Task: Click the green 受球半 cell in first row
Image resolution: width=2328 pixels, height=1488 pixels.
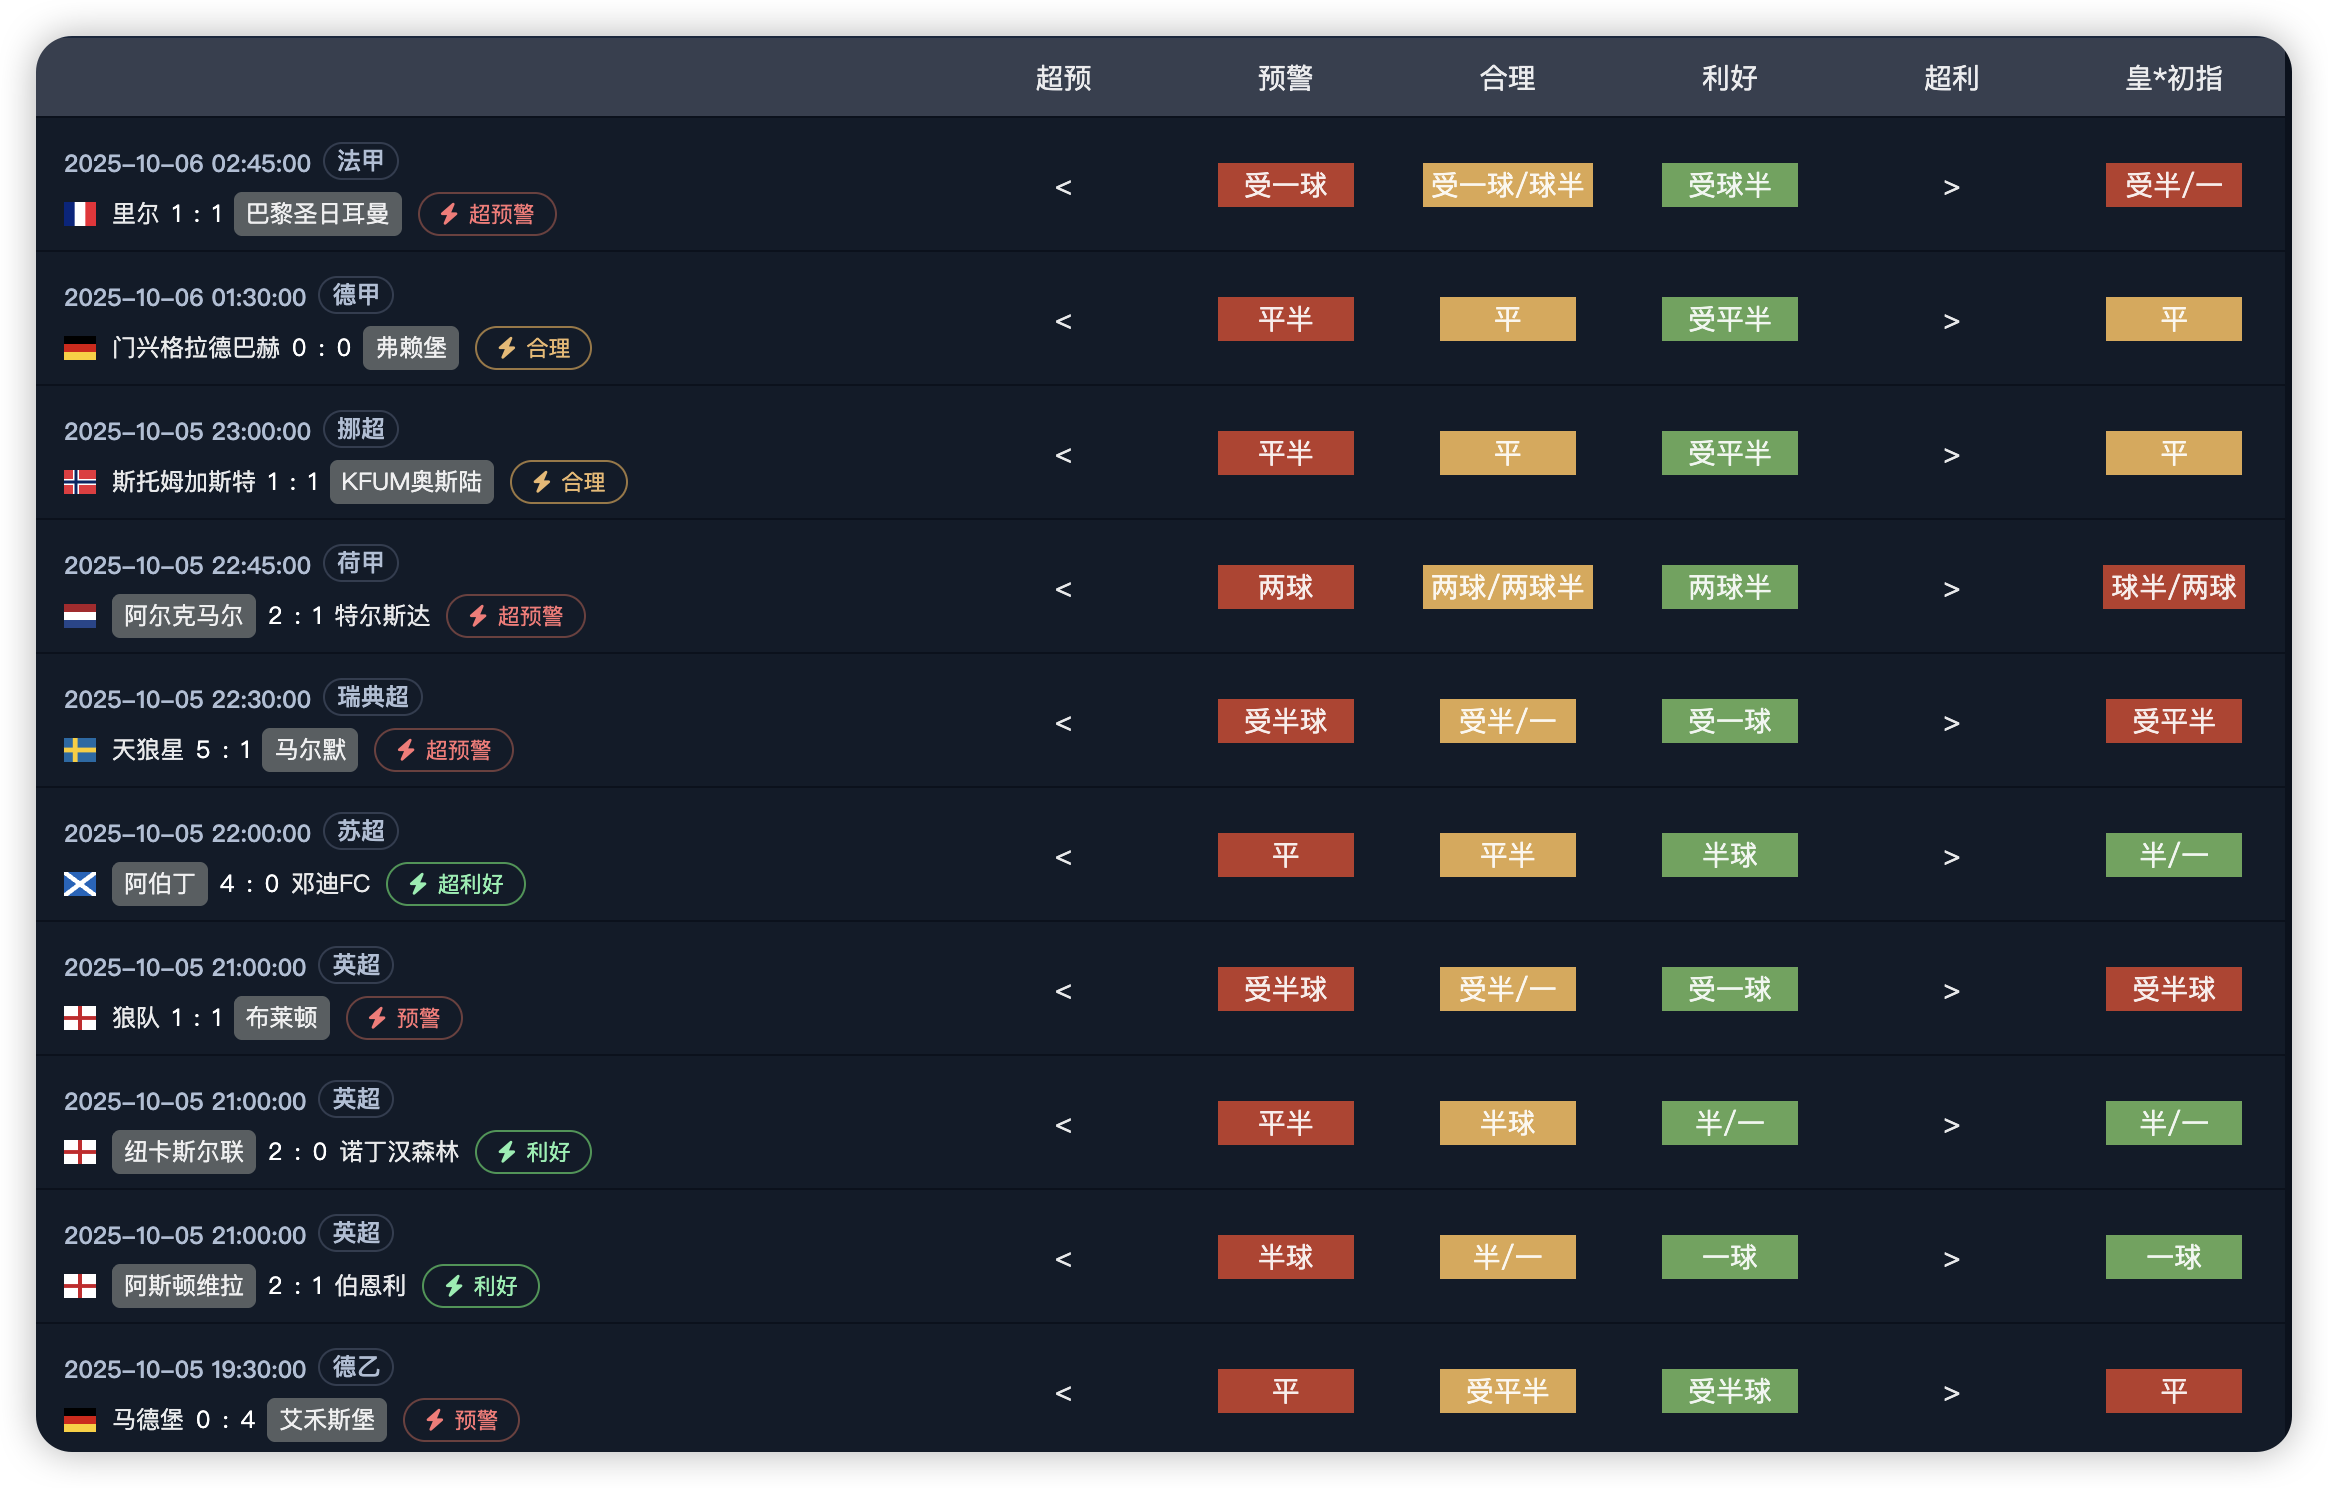Action: click(x=1729, y=185)
